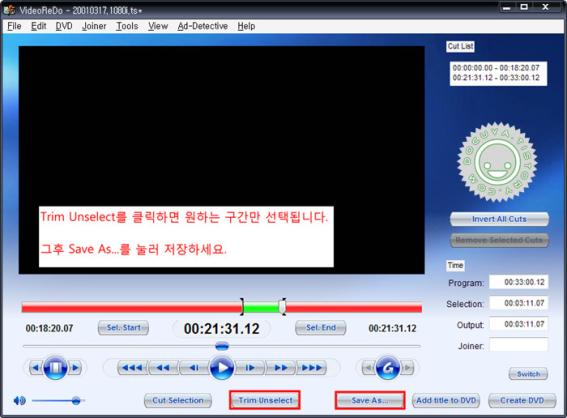Click the Play button
567x418 pixels.
click(x=221, y=368)
